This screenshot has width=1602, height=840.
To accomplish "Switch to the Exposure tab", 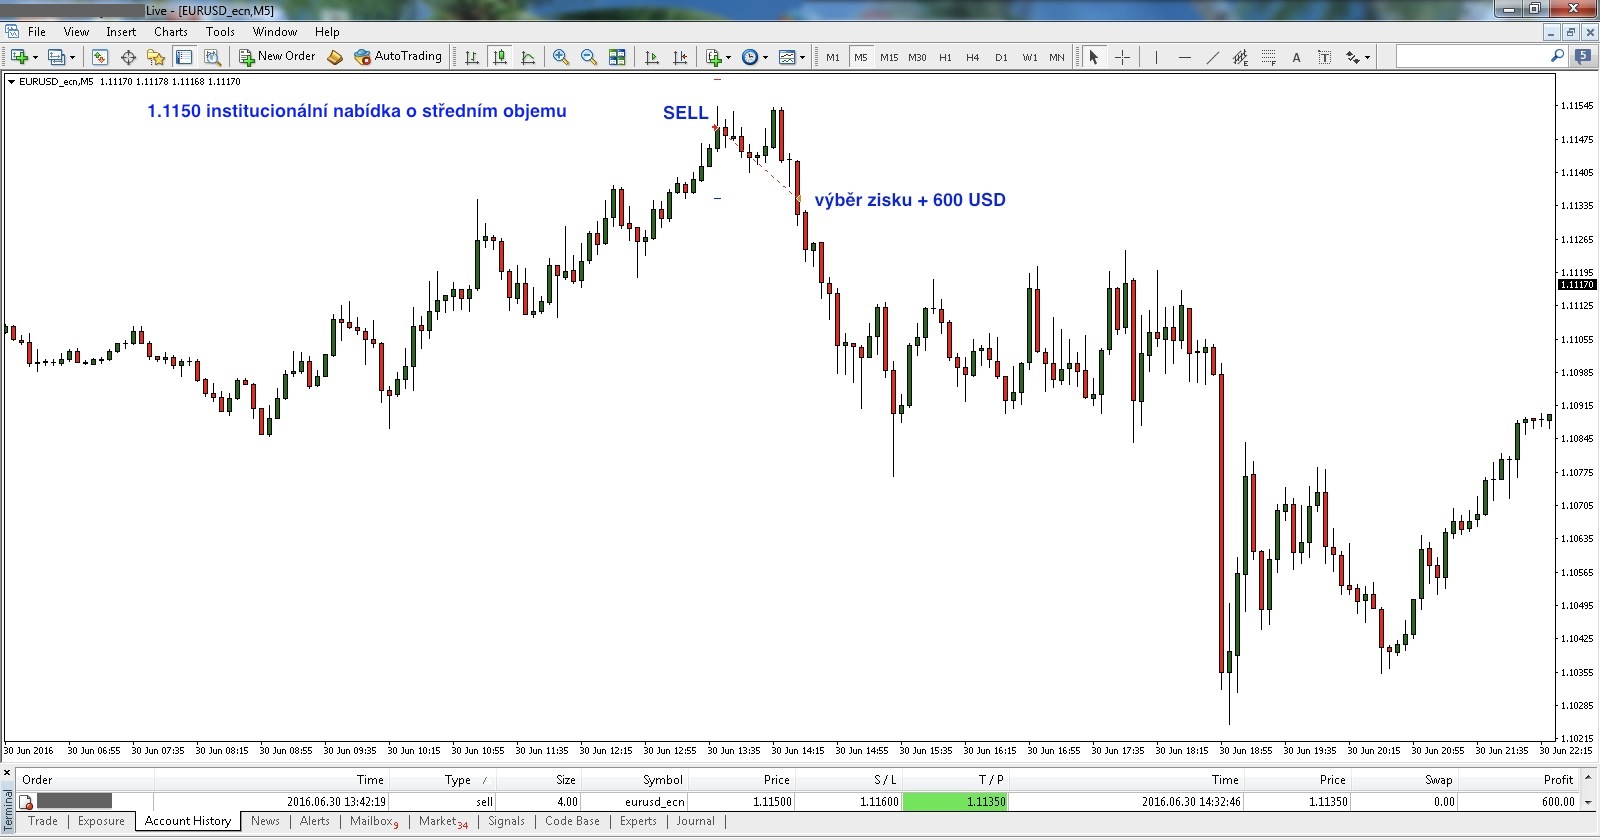I will pos(102,821).
